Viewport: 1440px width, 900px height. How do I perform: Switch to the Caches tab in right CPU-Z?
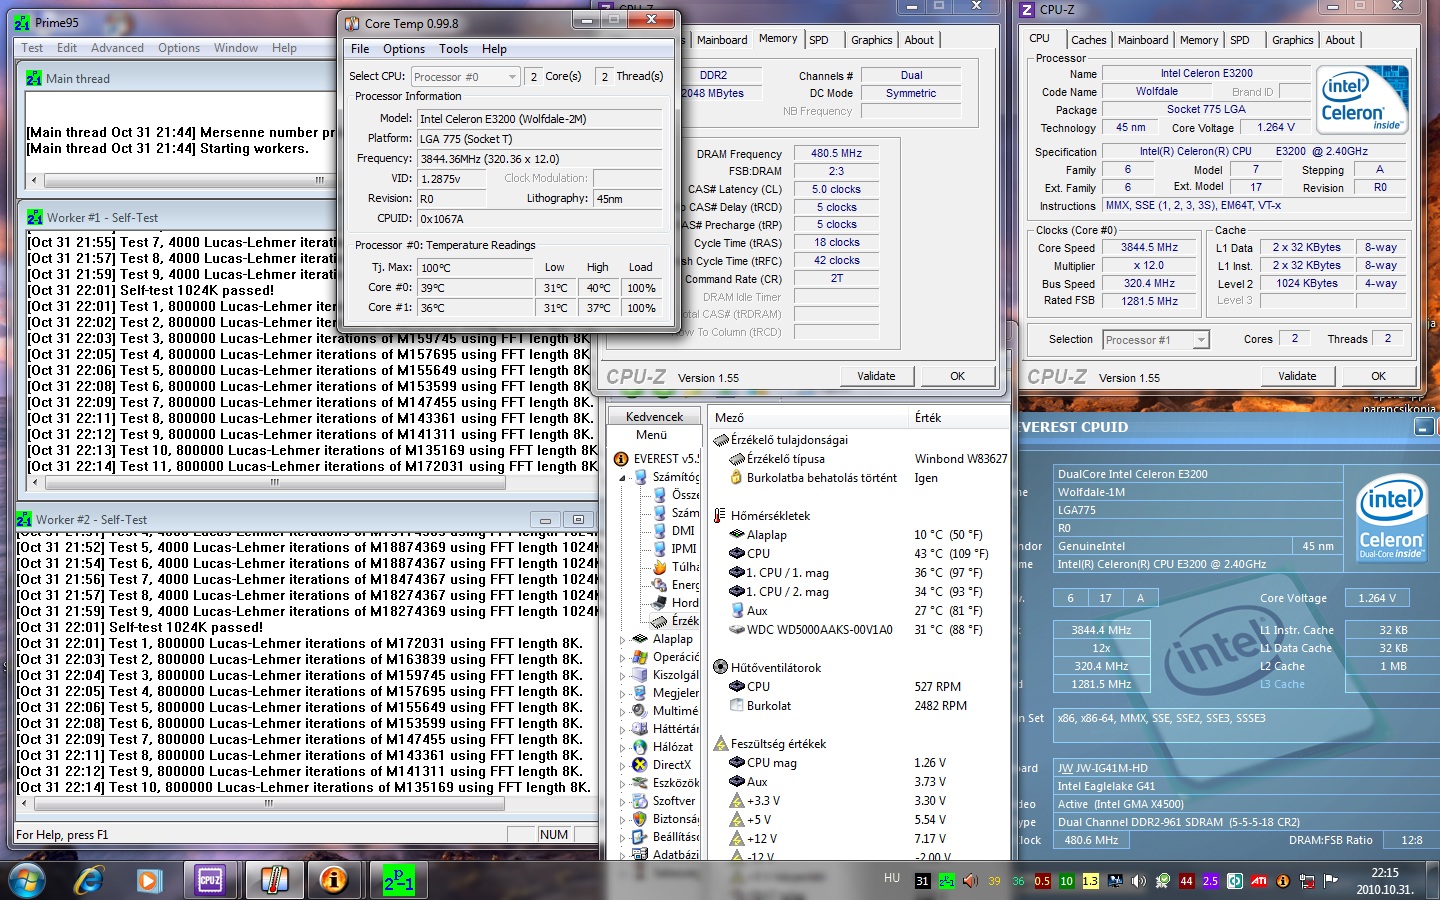click(1088, 40)
